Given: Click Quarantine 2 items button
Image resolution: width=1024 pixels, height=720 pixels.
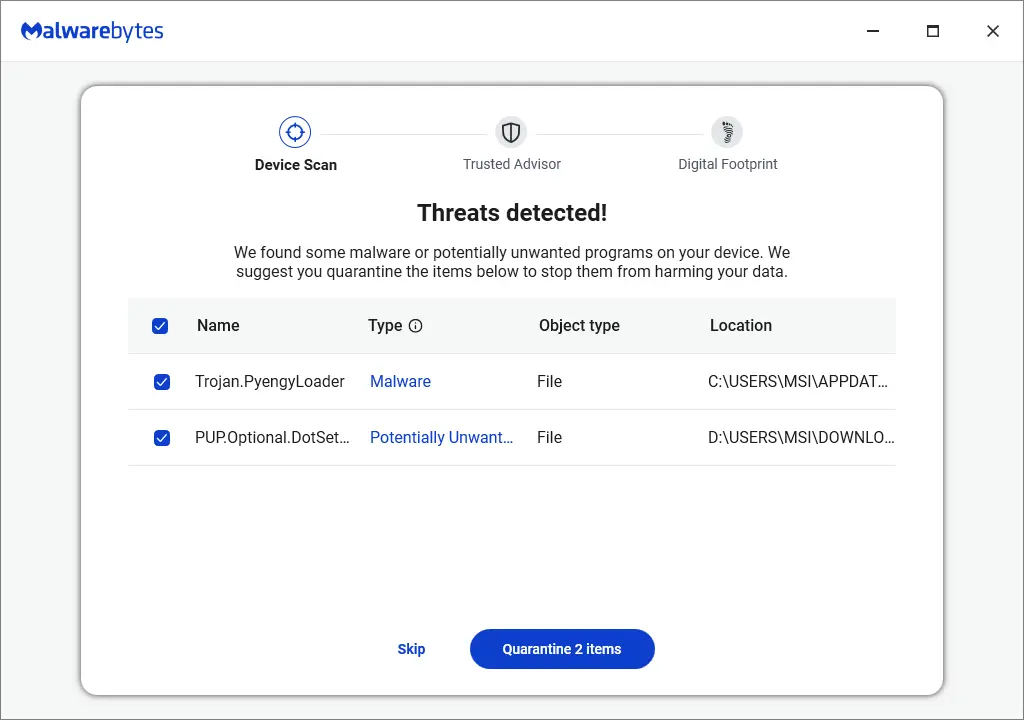Looking at the screenshot, I should click(x=562, y=649).
